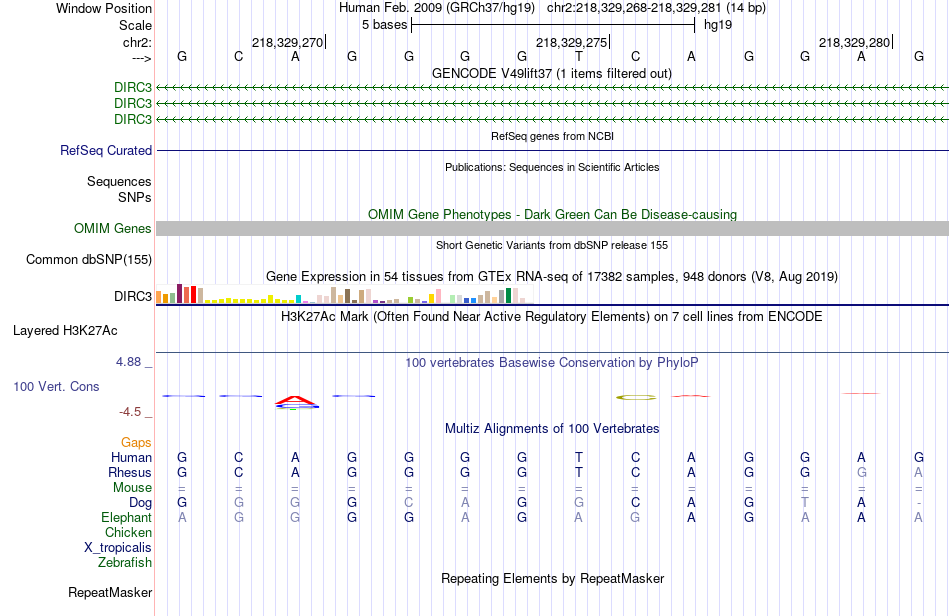Viewport: 950px width, 616px height.
Task: Select the Rhesus alignment row label
Action: [x=130, y=472]
